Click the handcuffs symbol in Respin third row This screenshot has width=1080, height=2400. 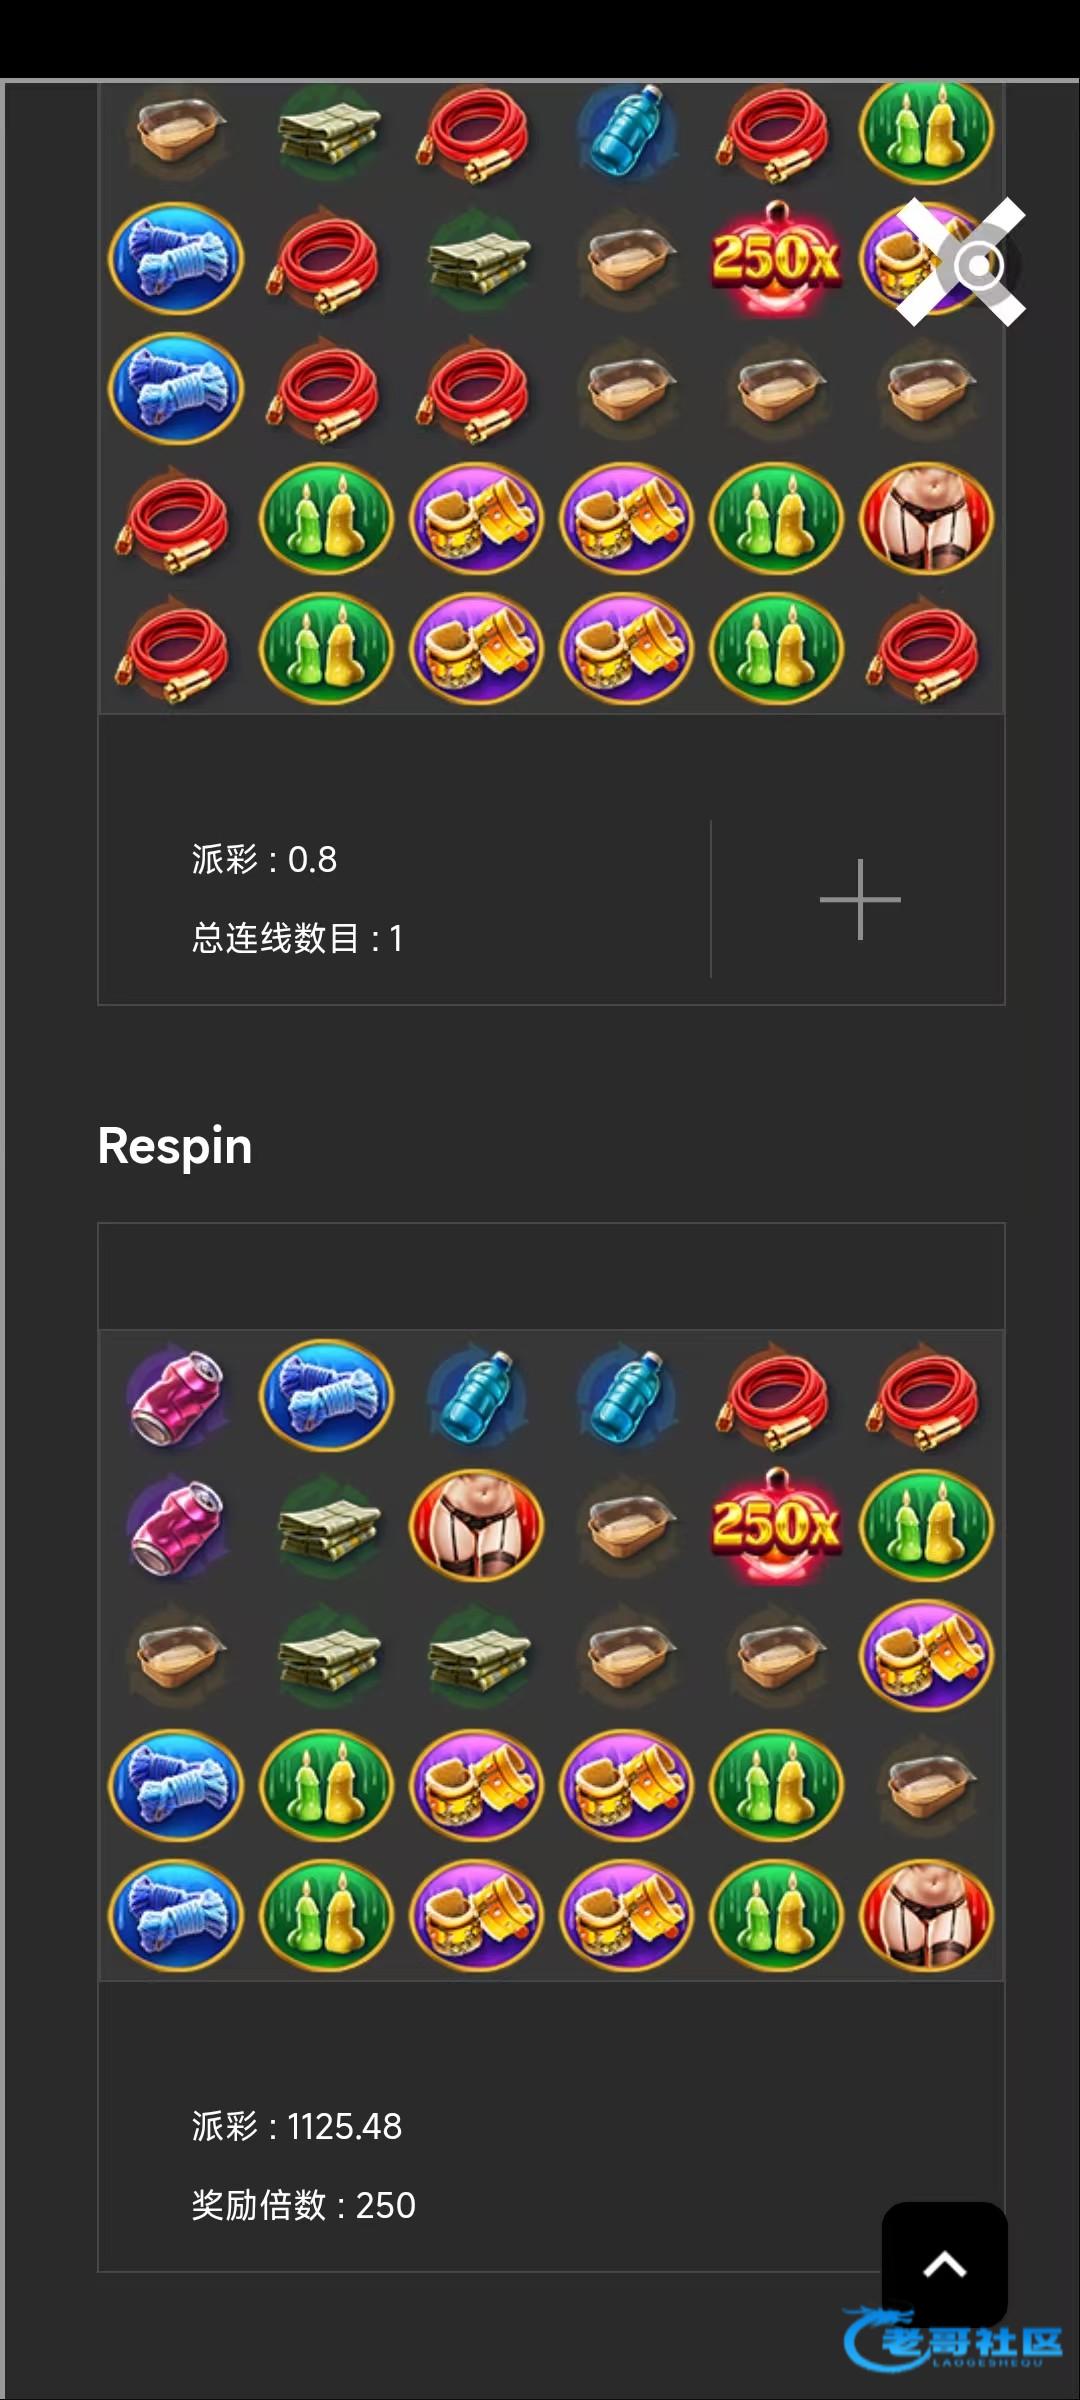click(x=927, y=1655)
